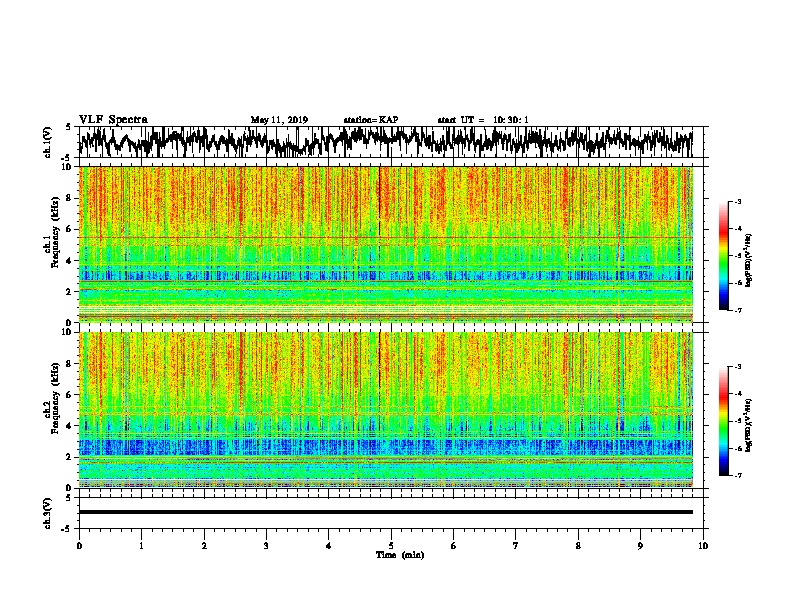Click the ch.2 spectrogram plot

[386, 410]
